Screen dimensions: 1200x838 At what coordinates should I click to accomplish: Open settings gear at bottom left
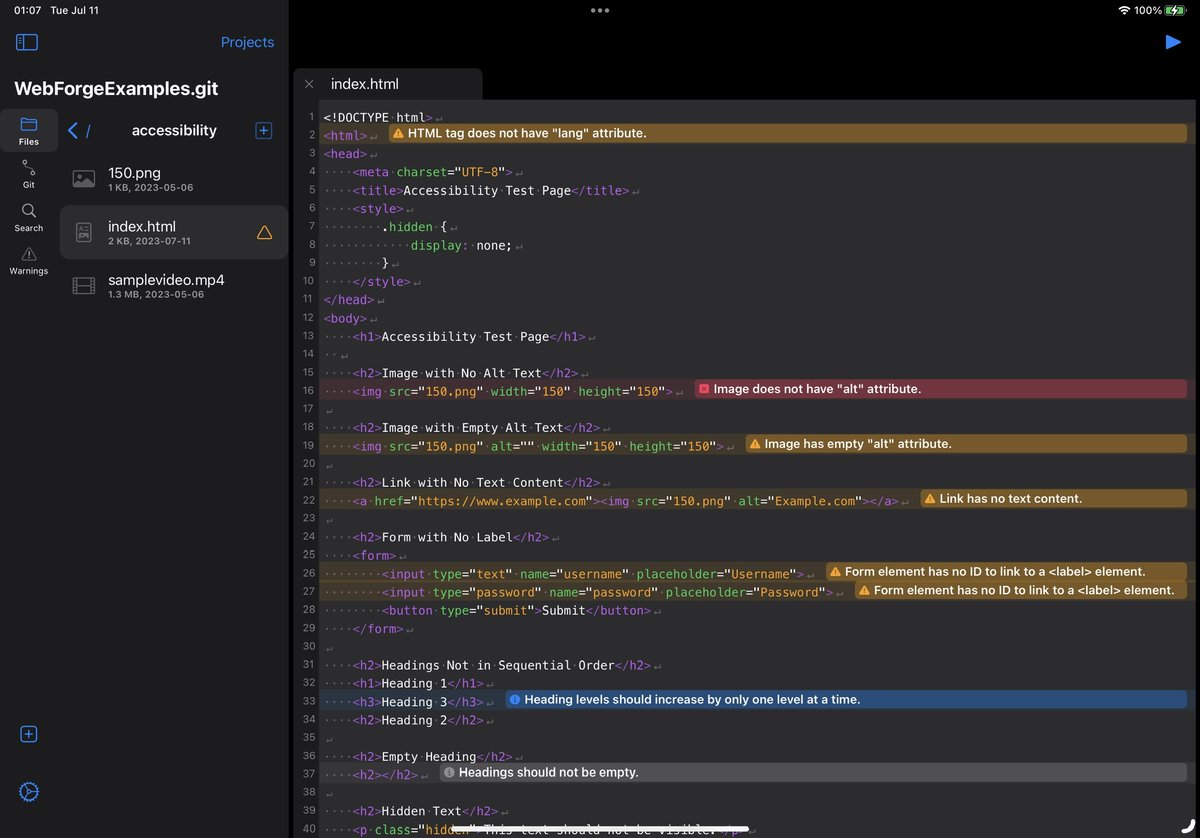click(29, 792)
